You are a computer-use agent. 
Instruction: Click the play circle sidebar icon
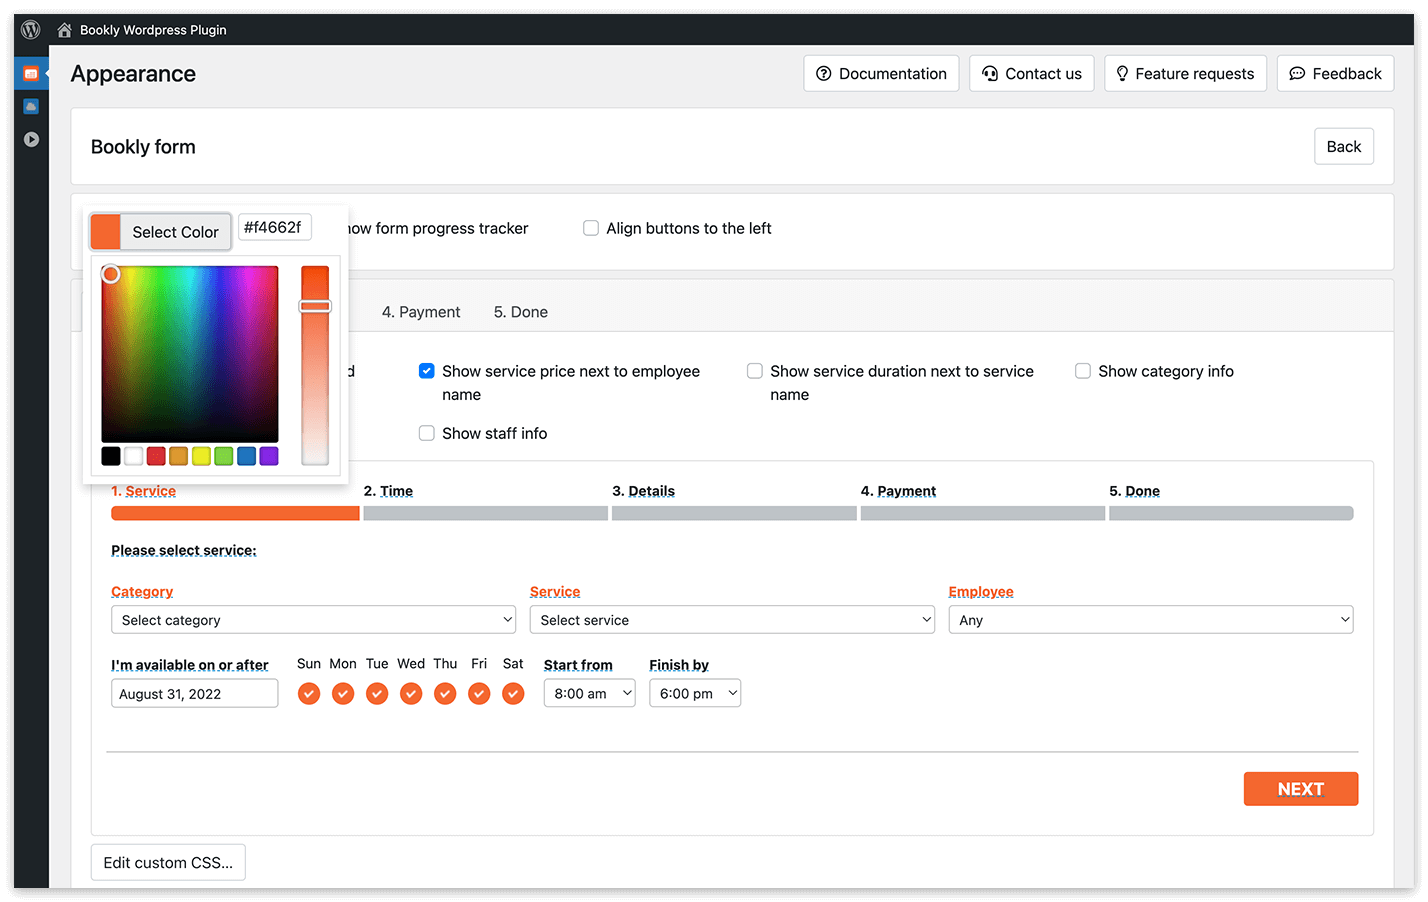click(x=31, y=139)
